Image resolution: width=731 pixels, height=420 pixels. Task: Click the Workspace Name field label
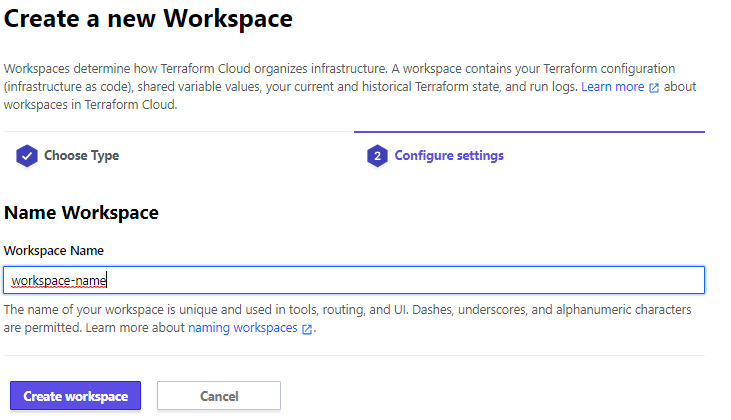tap(53, 250)
